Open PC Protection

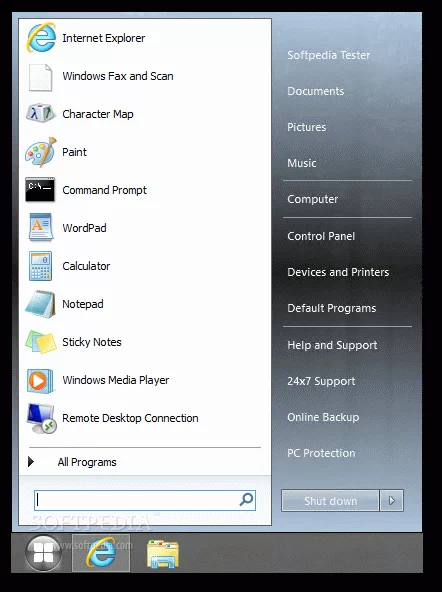(x=321, y=453)
